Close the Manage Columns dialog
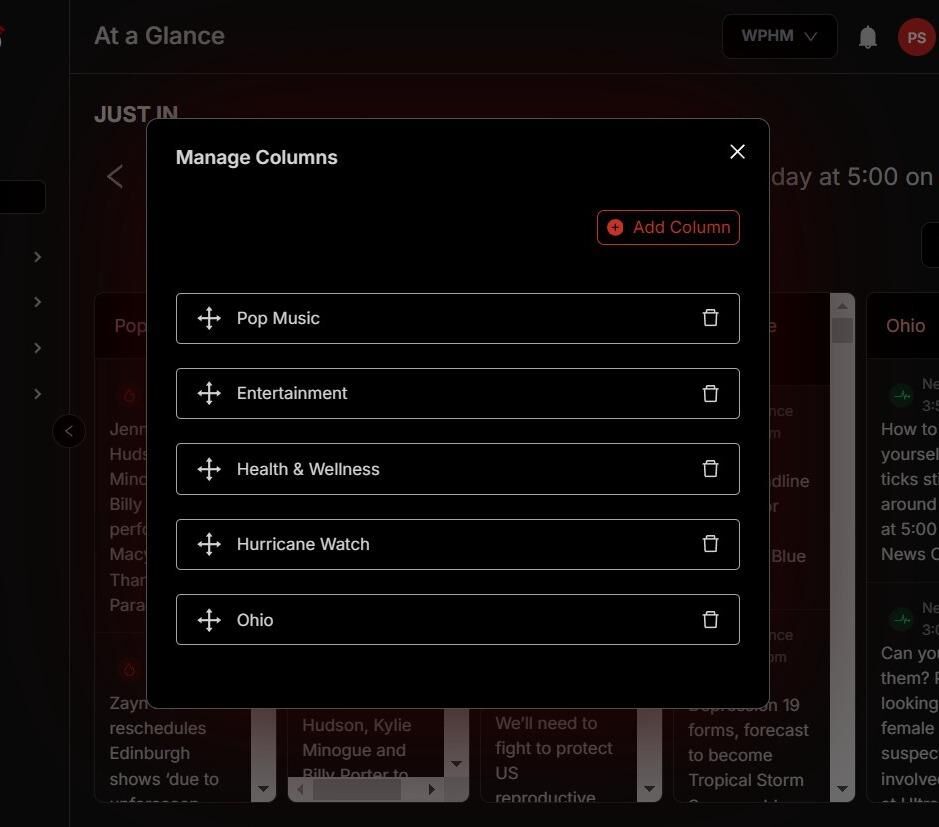This screenshot has height=827, width=939. coord(737,152)
